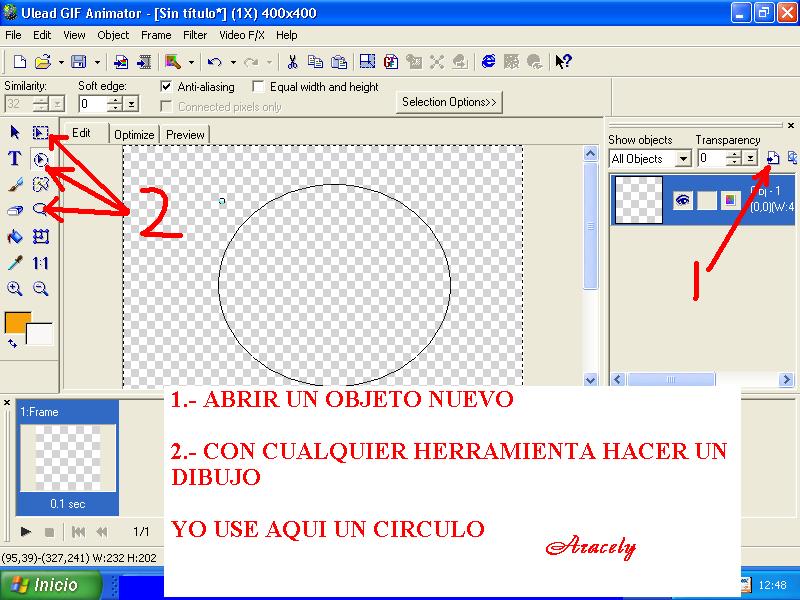Swap foreground and background colors

click(12, 343)
